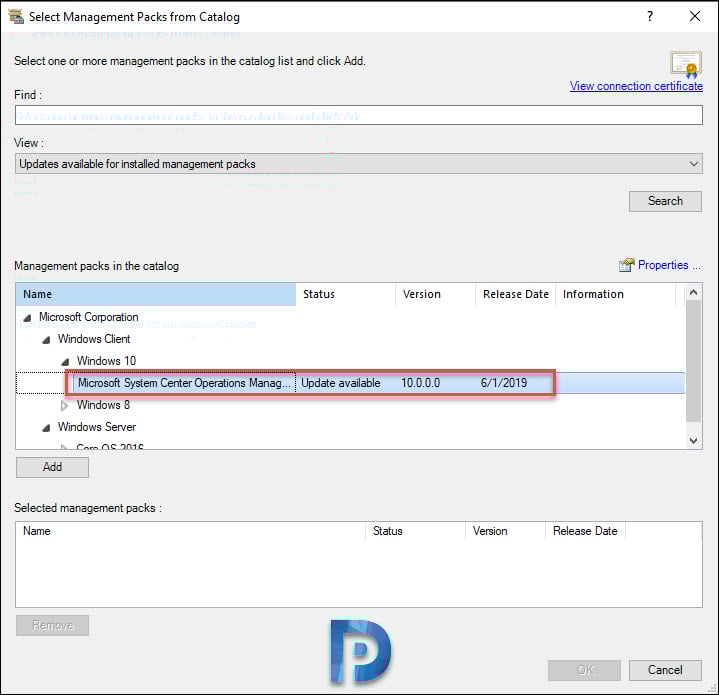719x695 pixels.
Task: Focus the Find text field
Action: [359, 115]
